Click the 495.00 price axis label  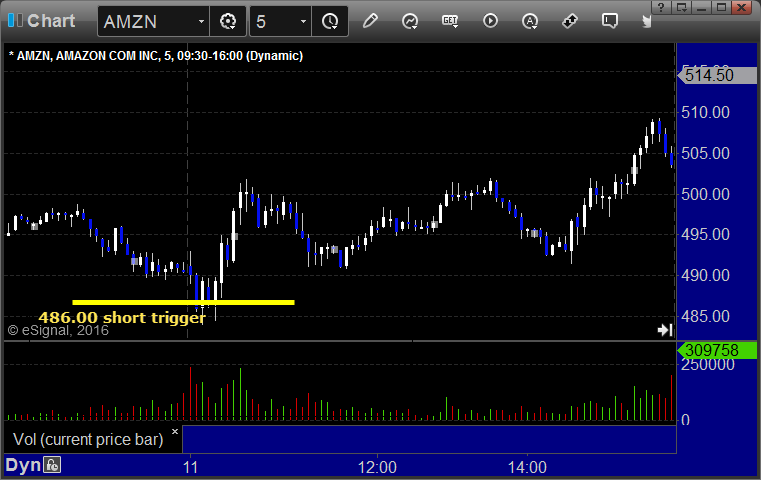click(705, 234)
